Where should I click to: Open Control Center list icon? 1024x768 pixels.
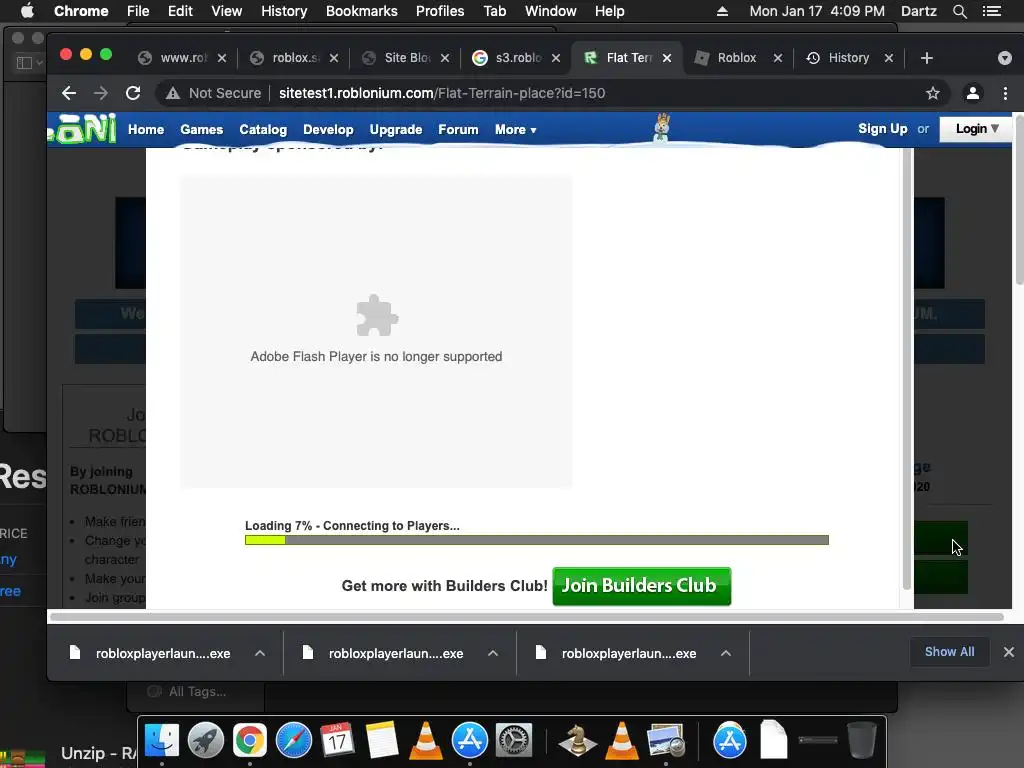991,11
